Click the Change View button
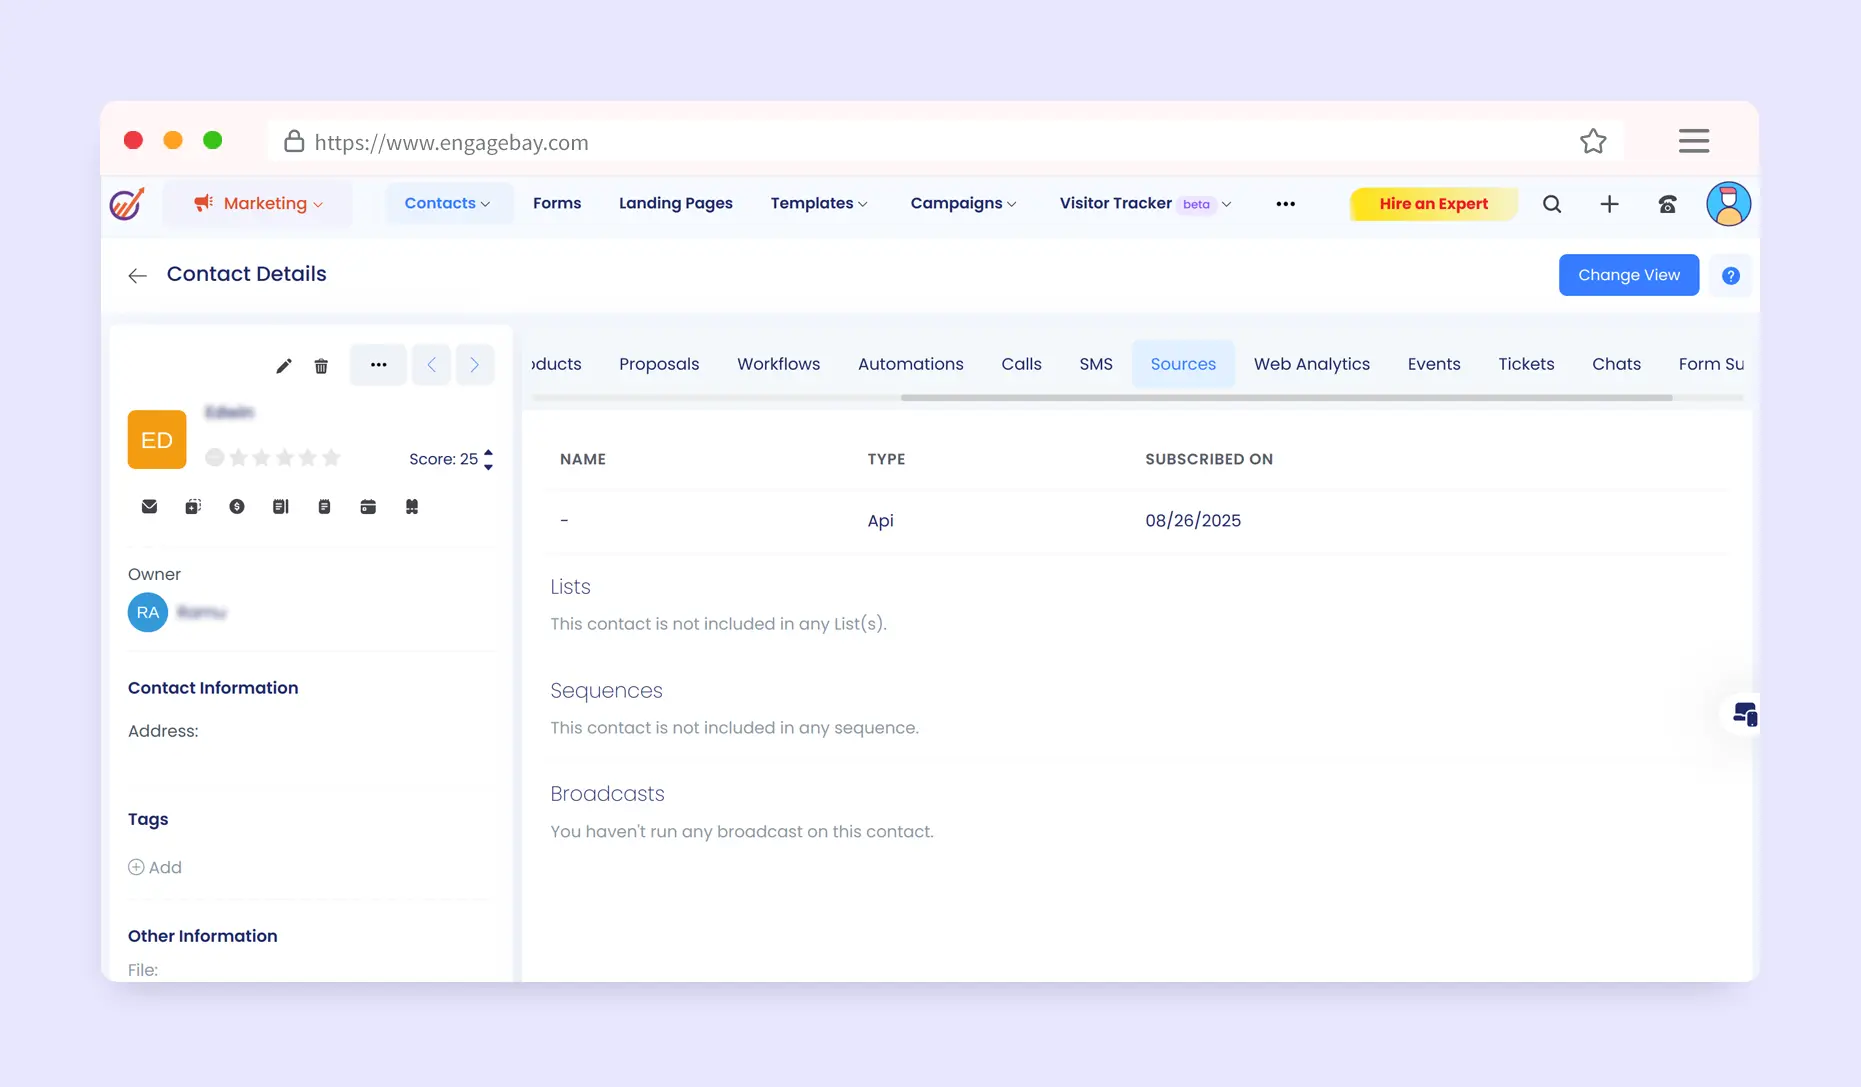1861x1087 pixels. point(1628,275)
